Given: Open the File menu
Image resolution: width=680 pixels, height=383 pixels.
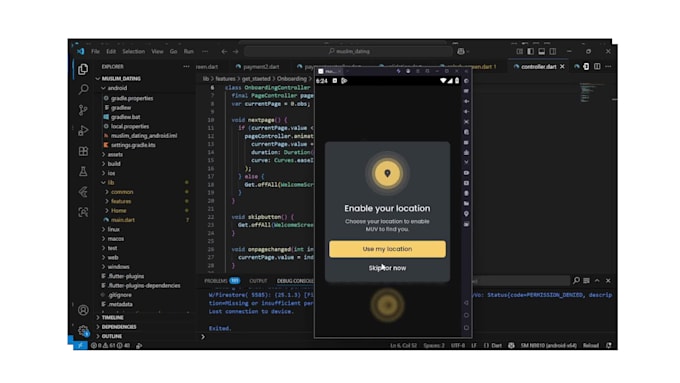Looking at the screenshot, I should pyautogui.click(x=95, y=51).
